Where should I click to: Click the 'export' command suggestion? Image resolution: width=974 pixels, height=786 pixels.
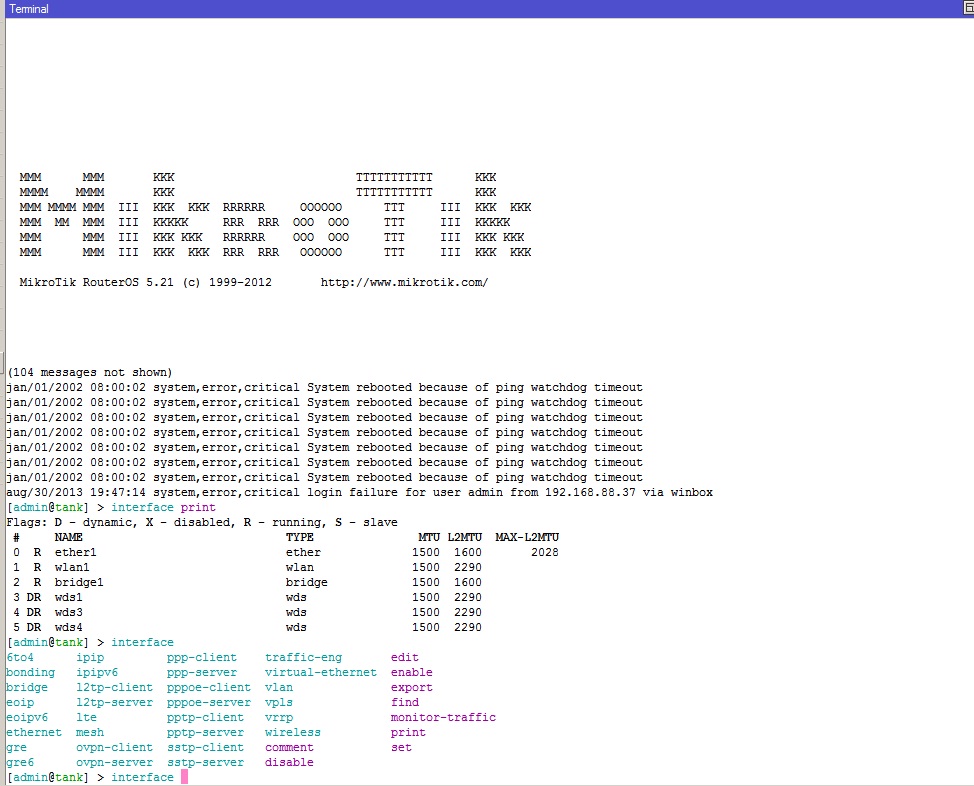[x=411, y=687]
